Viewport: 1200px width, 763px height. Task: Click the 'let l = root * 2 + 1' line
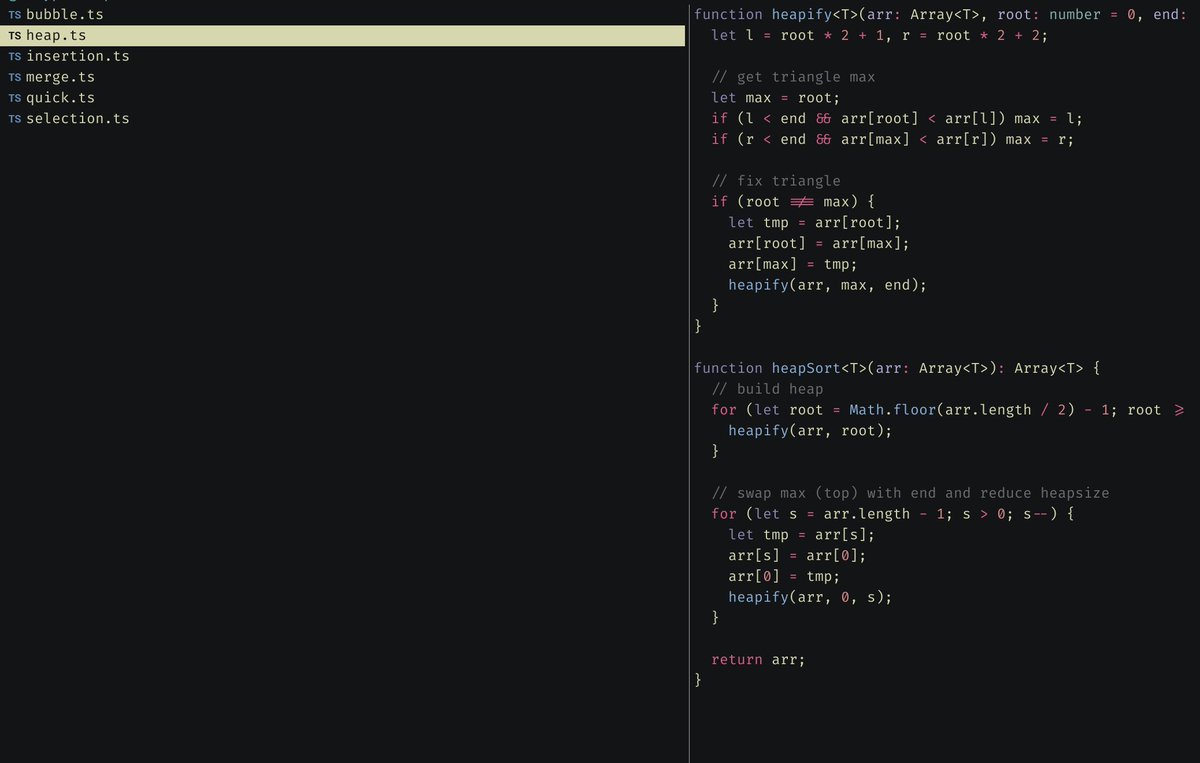click(x=880, y=35)
